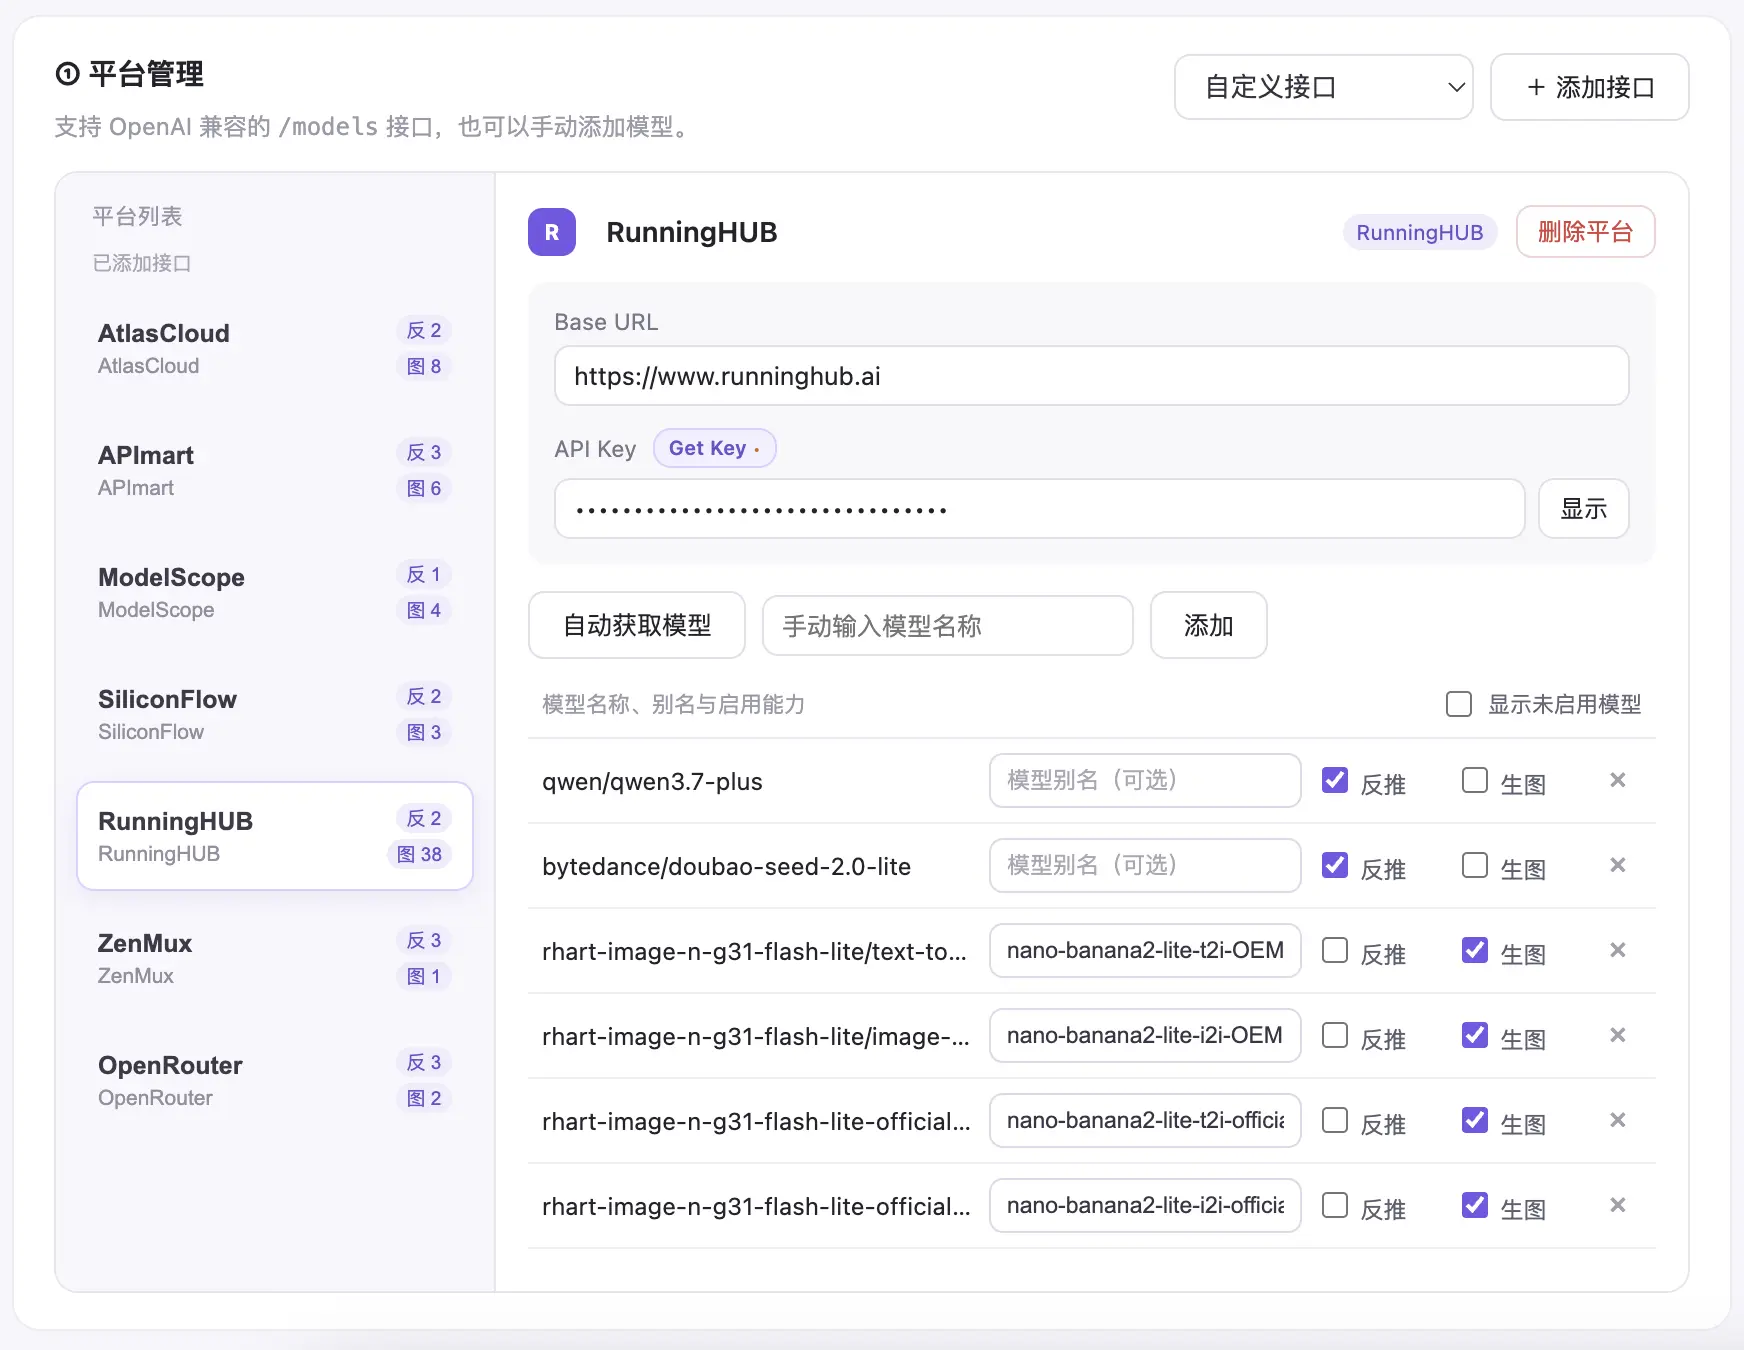
Task: Click 删除平台 to delete platform
Action: [x=1585, y=232]
